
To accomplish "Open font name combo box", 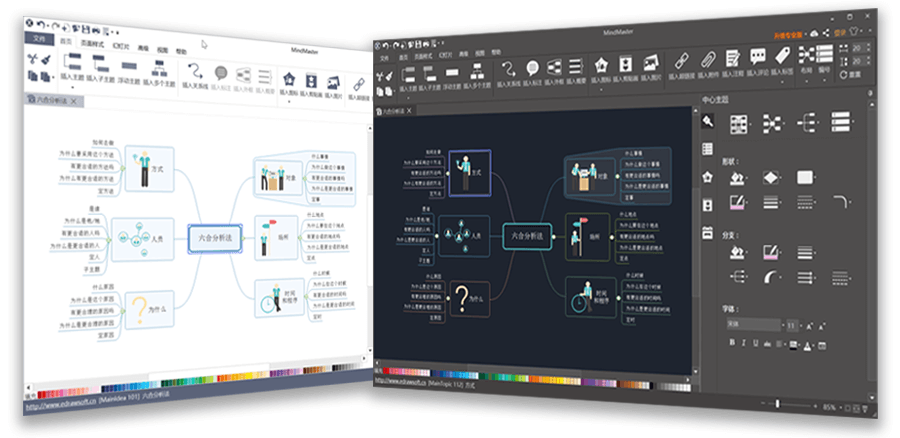I will [754, 325].
